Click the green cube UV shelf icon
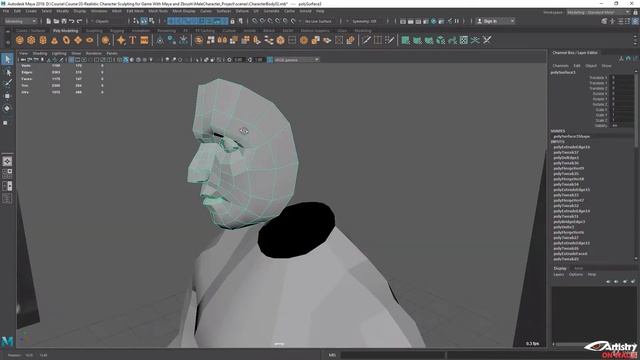Image resolution: width=640 pixels, height=360 pixels. (x=440, y=40)
